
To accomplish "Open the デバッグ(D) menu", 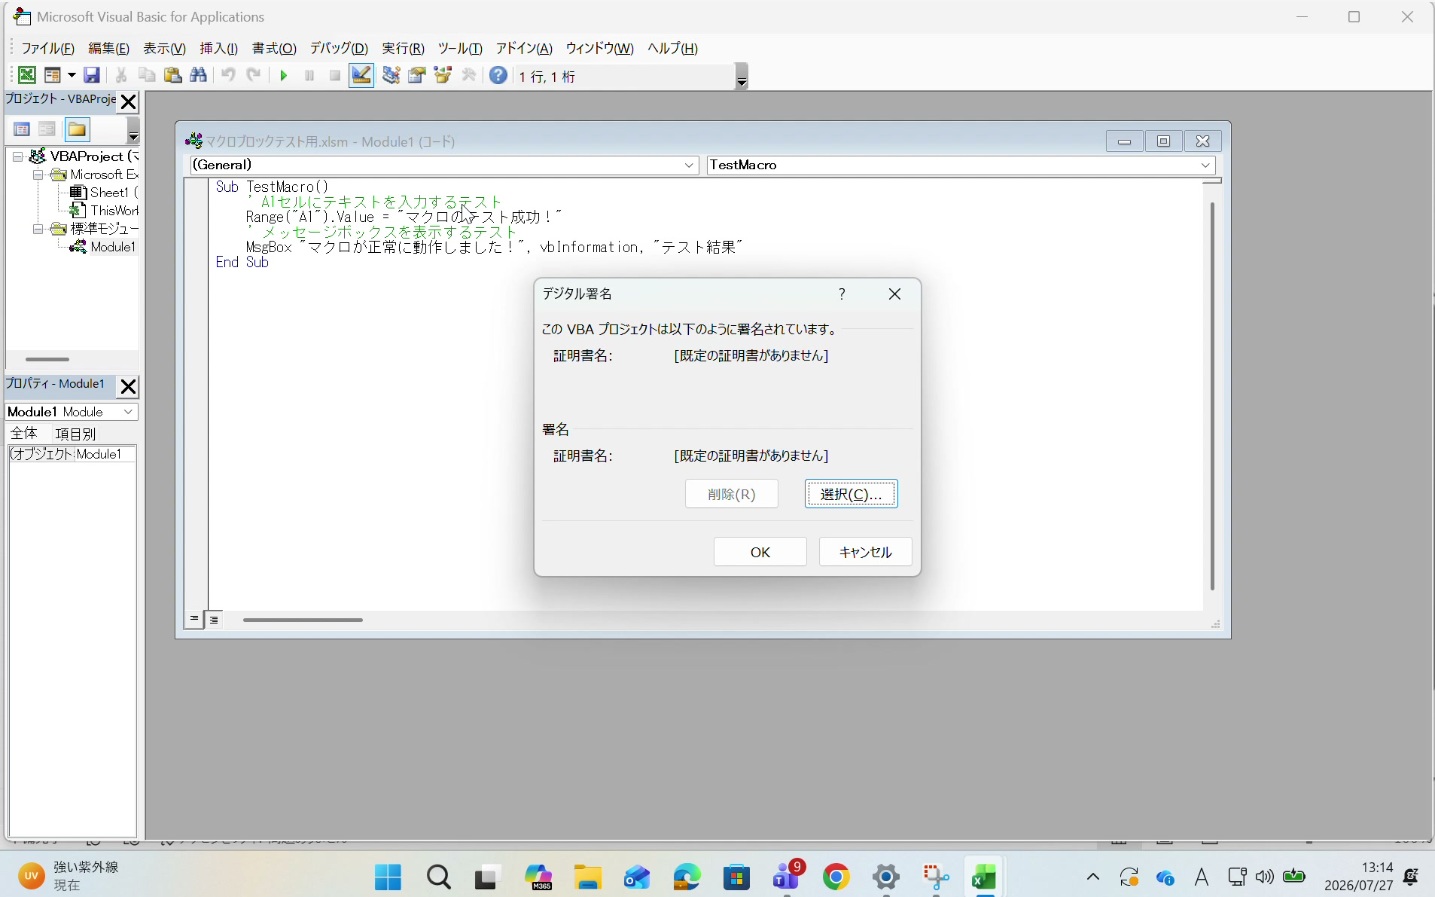I will pos(339,48).
